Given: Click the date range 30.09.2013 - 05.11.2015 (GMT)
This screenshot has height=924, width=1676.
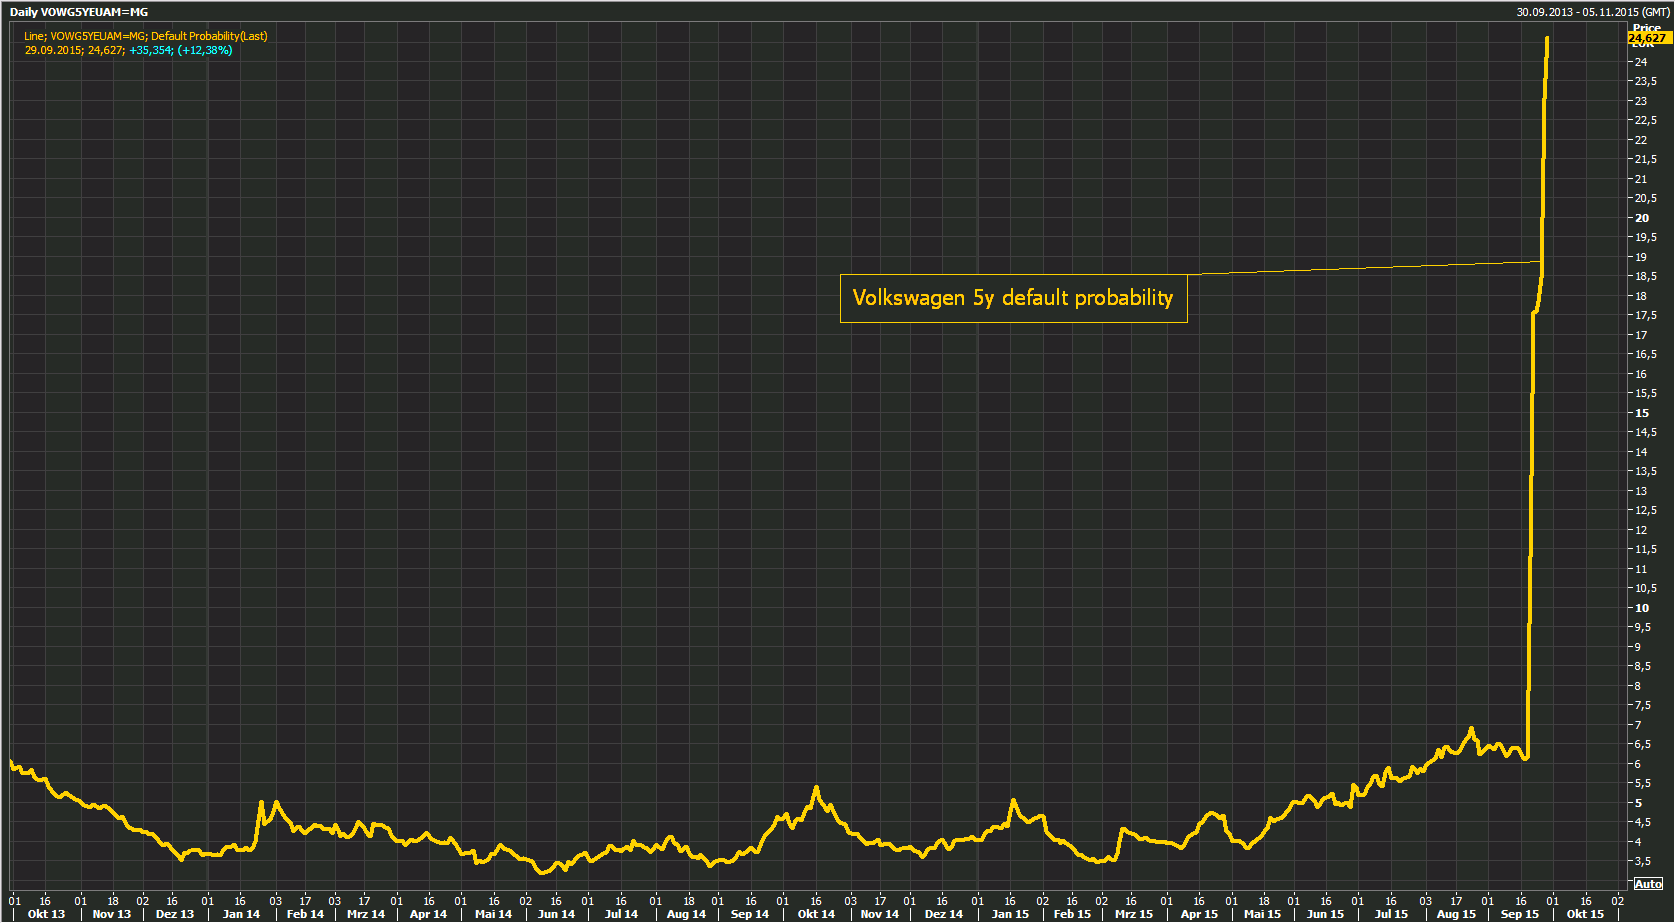Looking at the screenshot, I should click(x=1592, y=12).
